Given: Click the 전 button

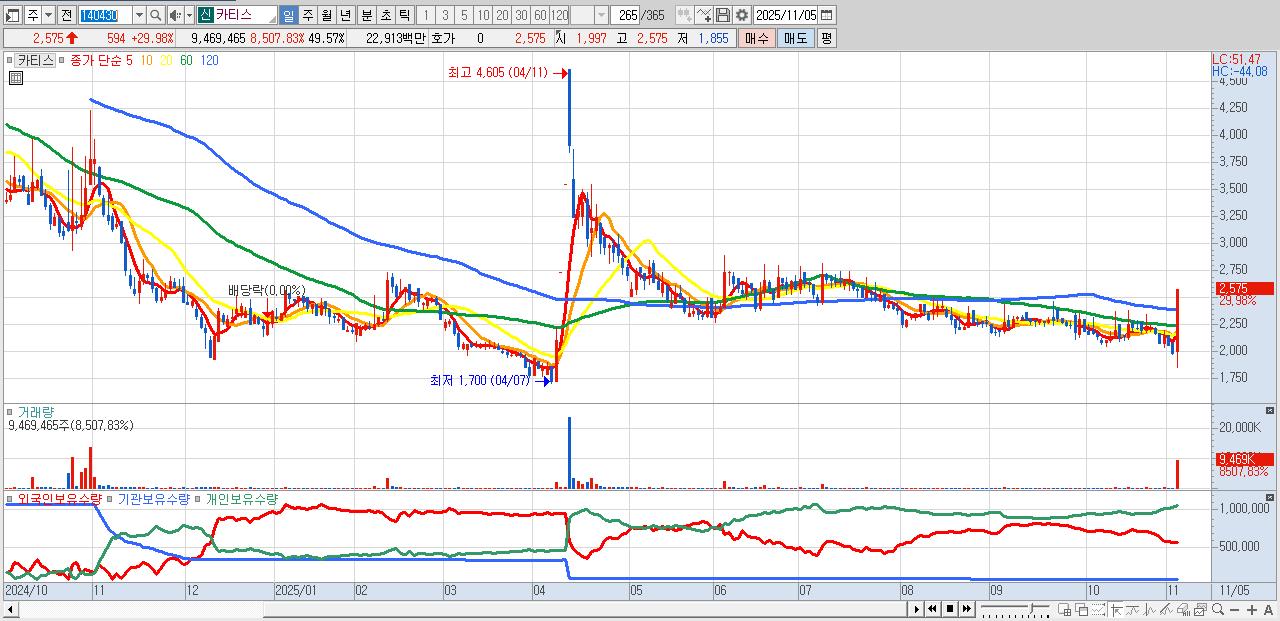Looking at the screenshot, I should (x=66, y=16).
